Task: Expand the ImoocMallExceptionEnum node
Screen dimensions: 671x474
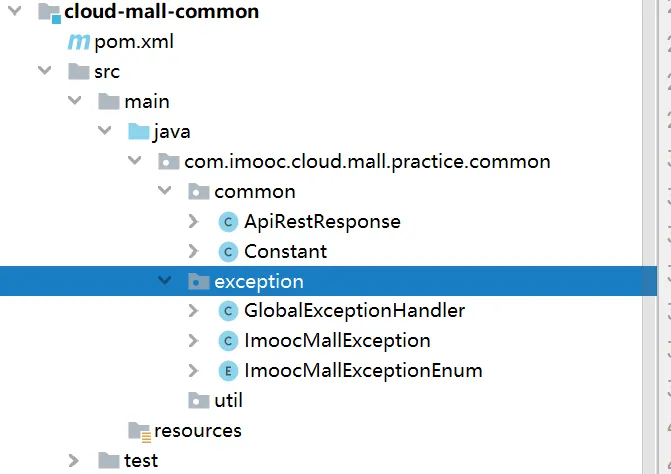Action: pyautogui.click(x=194, y=371)
